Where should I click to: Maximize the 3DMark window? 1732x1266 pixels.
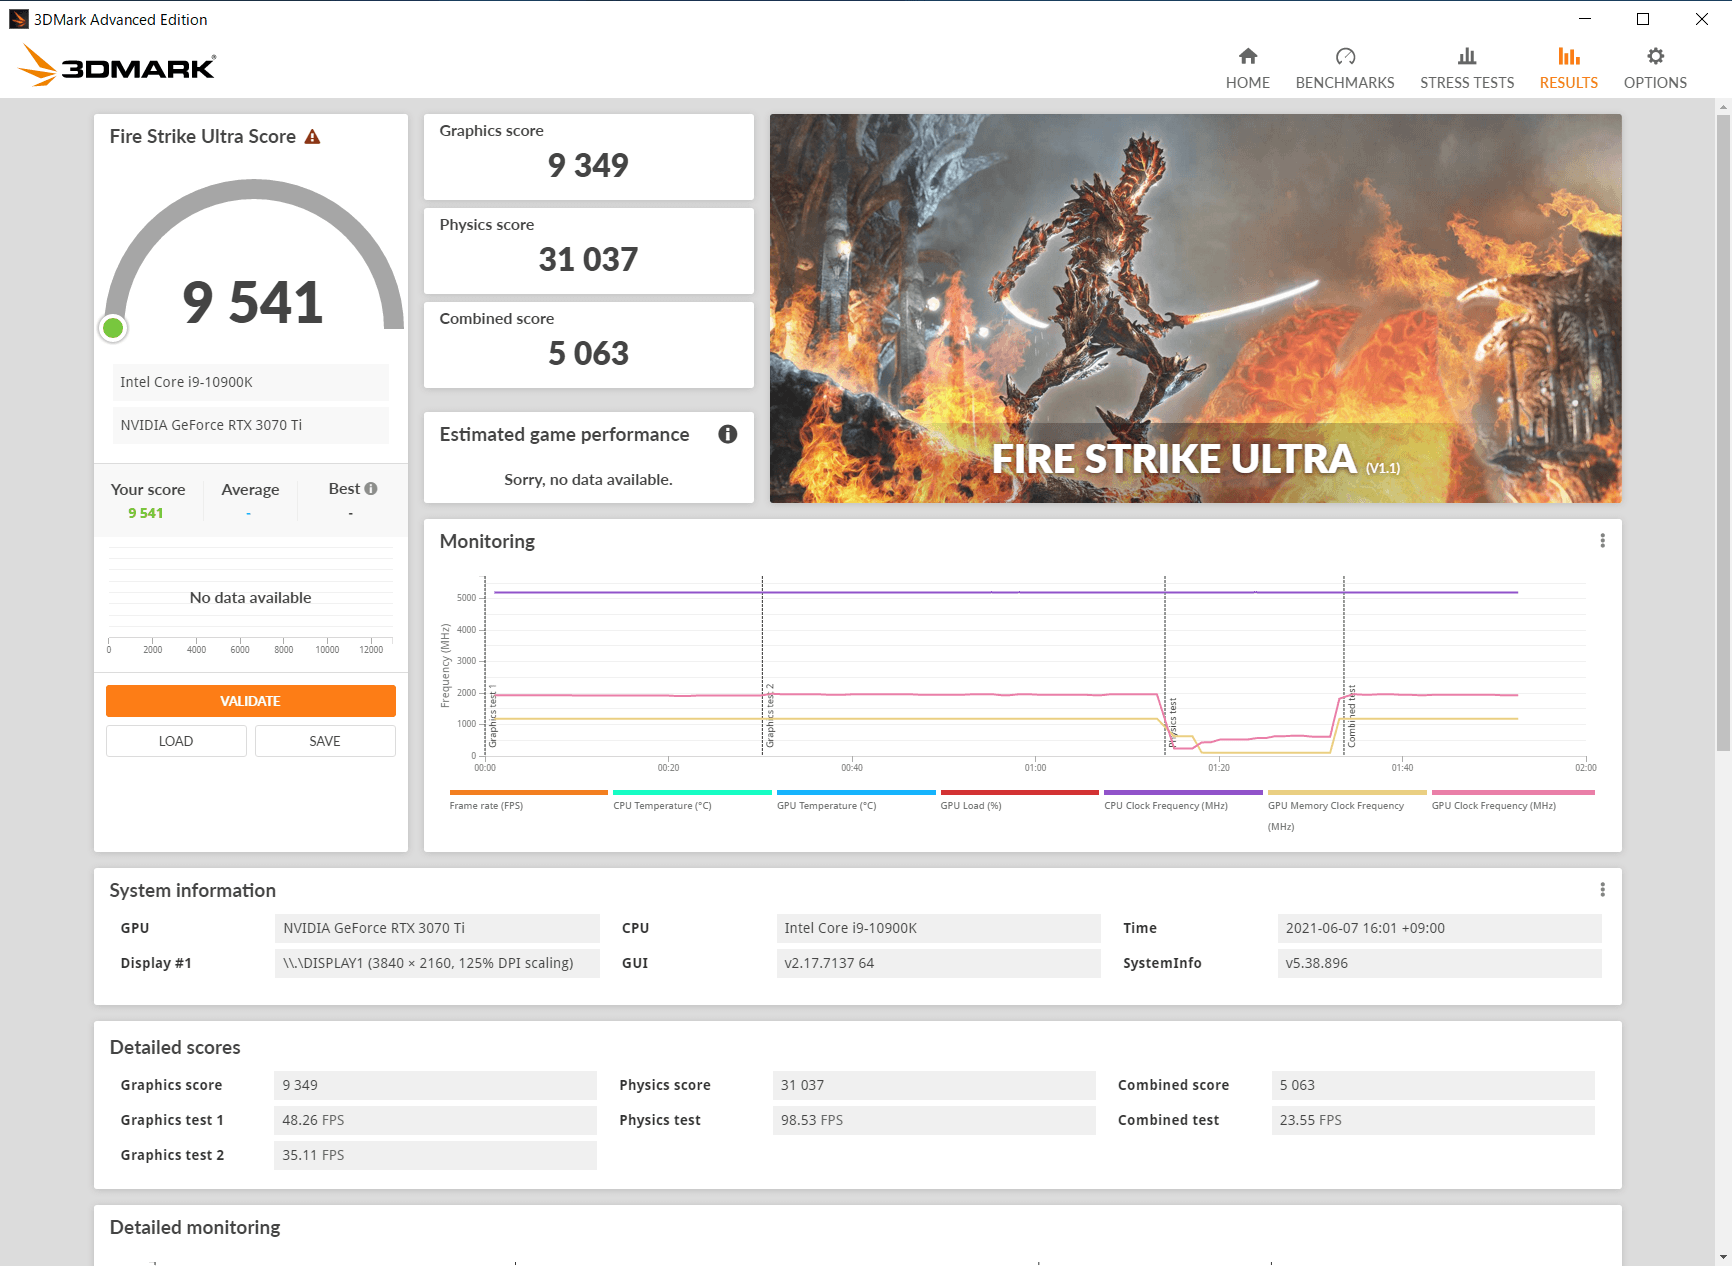(1643, 19)
